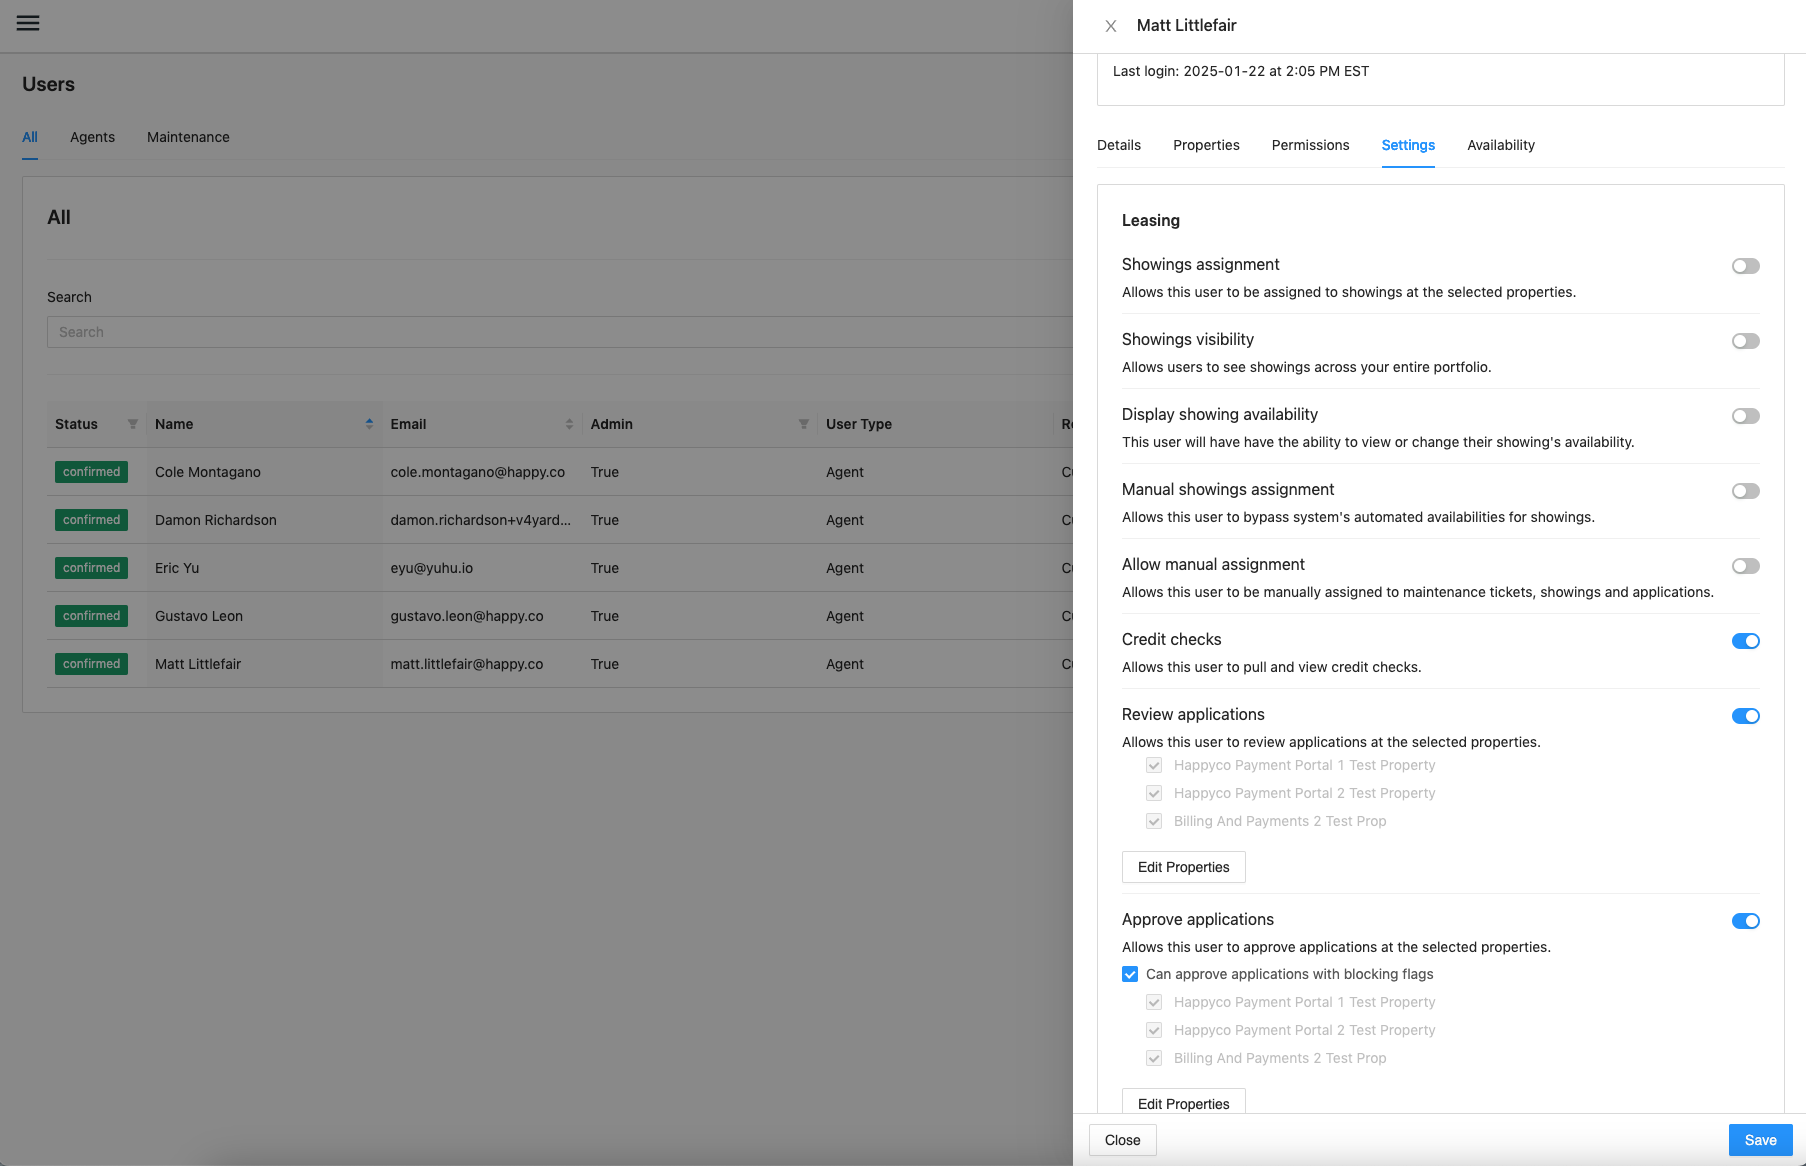This screenshot has width=1806, height=1166.
Task: Open the Permissions tab
Action: point(1310,145)
